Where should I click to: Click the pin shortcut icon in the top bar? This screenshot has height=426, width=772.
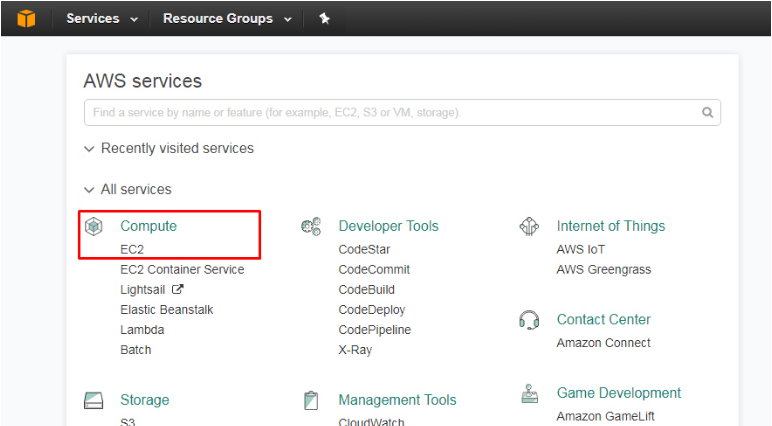pyautogui.click(x=324, y=19)
